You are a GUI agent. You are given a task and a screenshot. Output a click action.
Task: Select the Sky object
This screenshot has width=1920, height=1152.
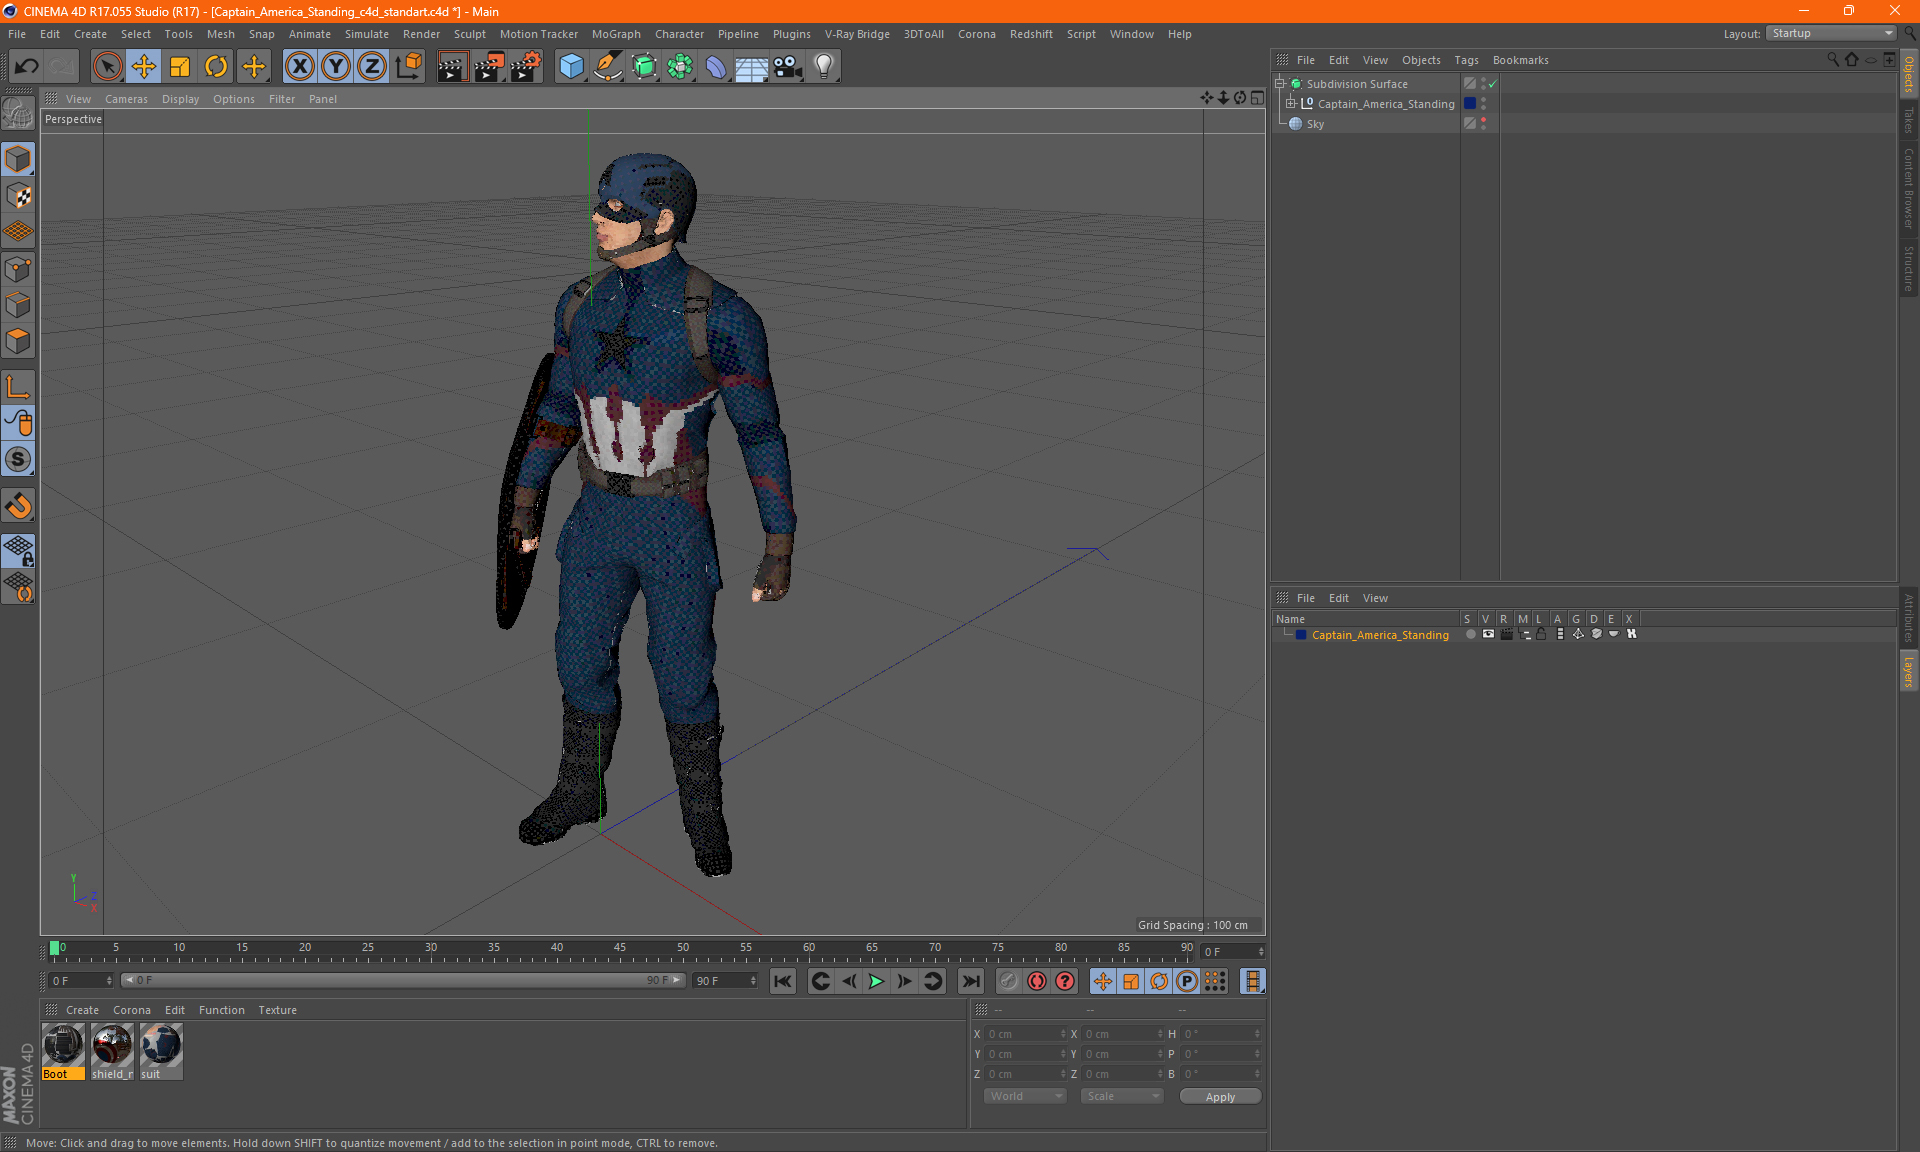pyautogui.click(x=1315, y=124)
